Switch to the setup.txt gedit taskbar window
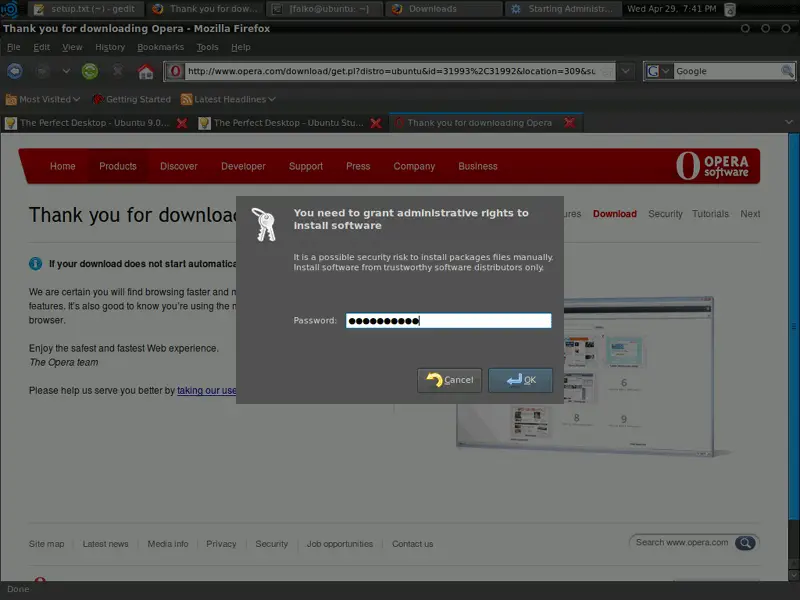The width and height of the screenshot is (800, 600). coord(86,9)
